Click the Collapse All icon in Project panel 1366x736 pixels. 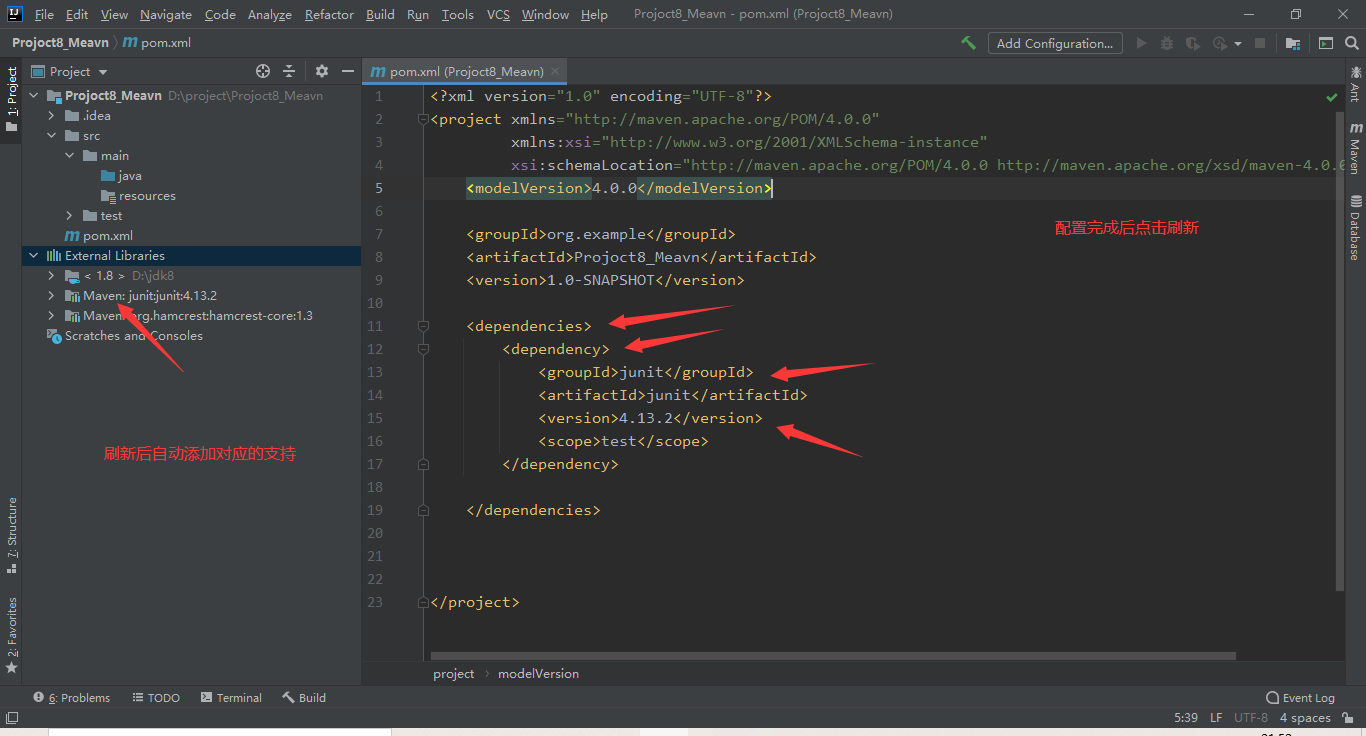[x=289, y=71]
